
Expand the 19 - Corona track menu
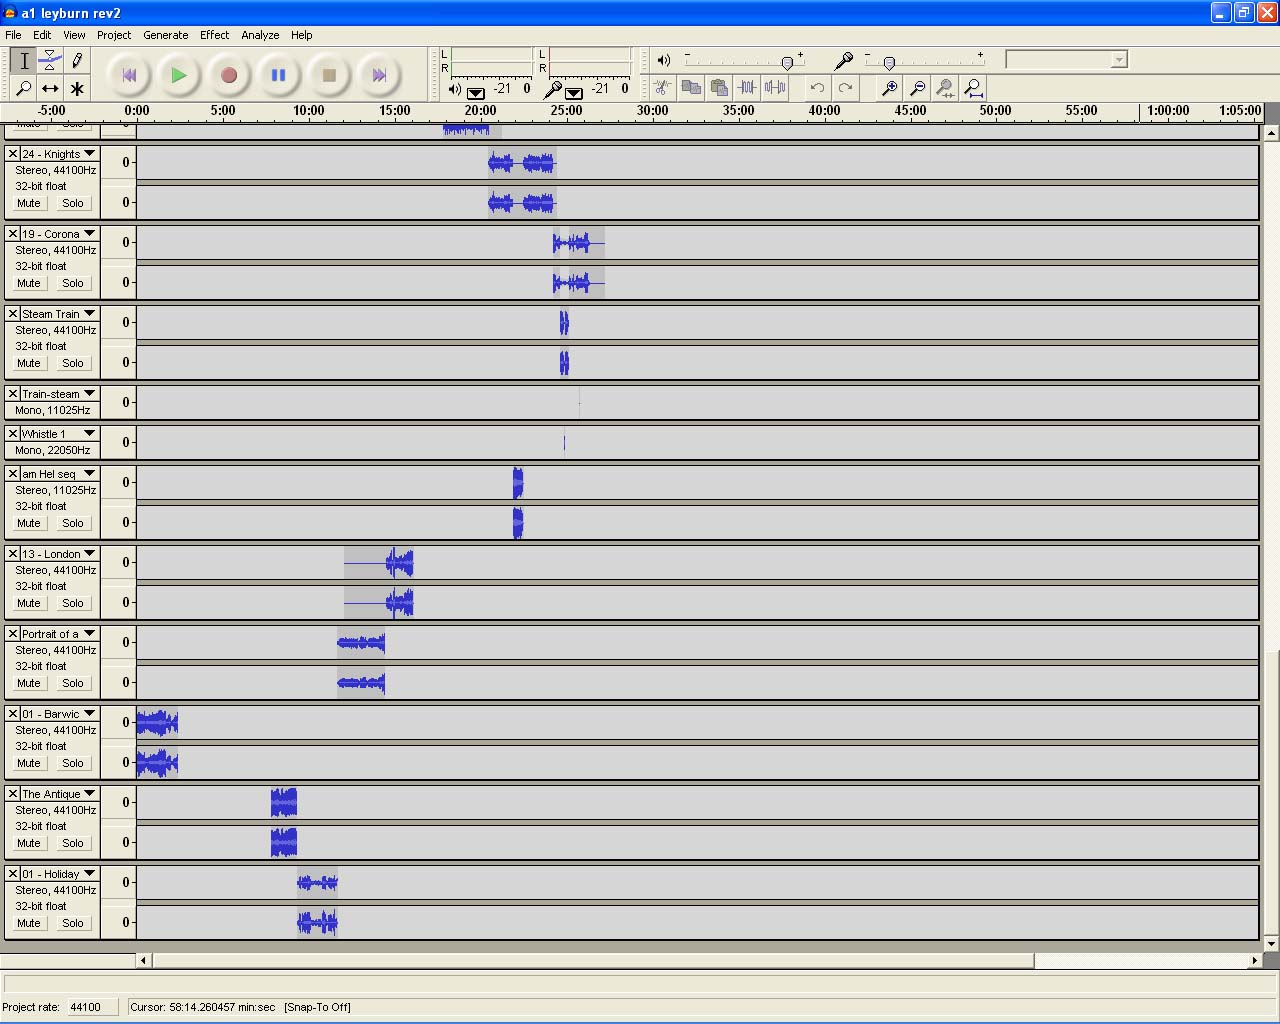click(x=90, y=234)
